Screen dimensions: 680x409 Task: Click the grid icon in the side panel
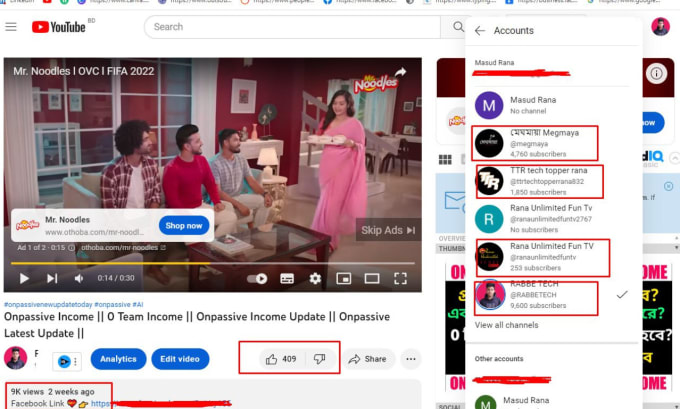coord(445,160)
